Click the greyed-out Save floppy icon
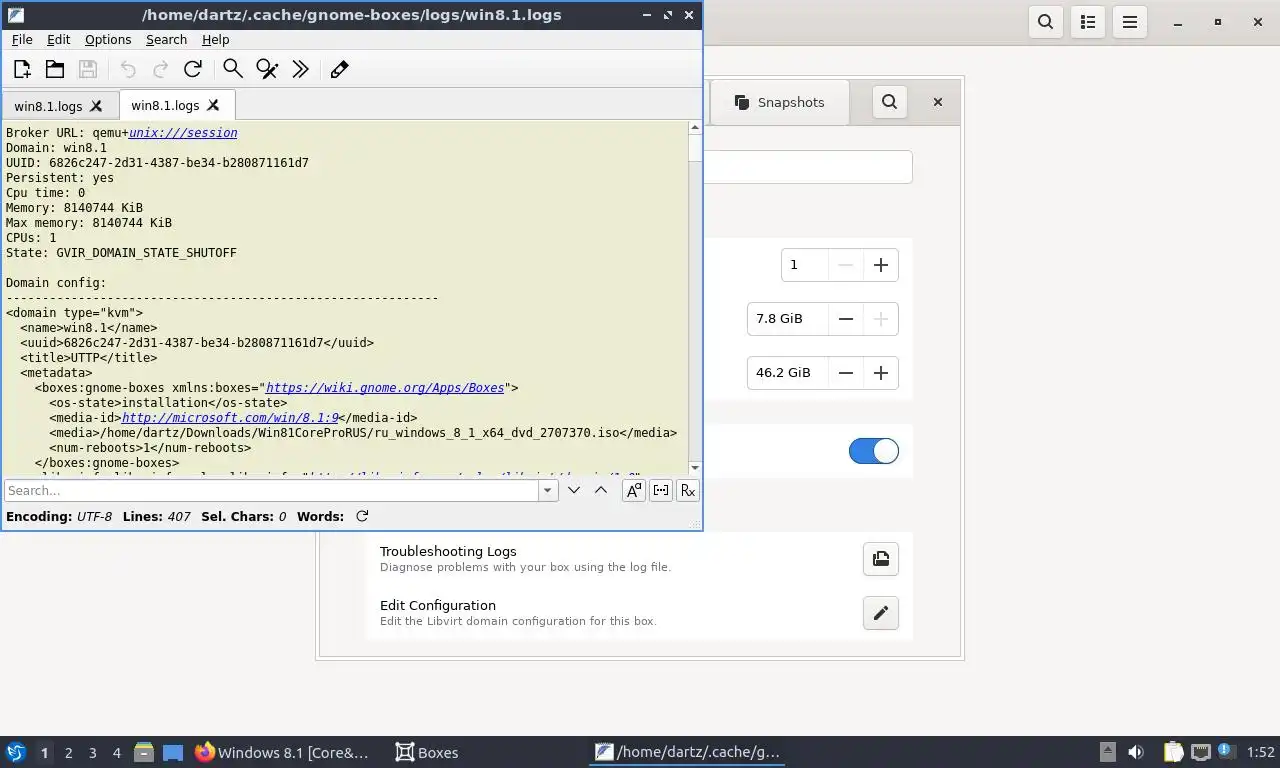The height and width of the screenshot is (768, 1280). [x=88, y=69]
